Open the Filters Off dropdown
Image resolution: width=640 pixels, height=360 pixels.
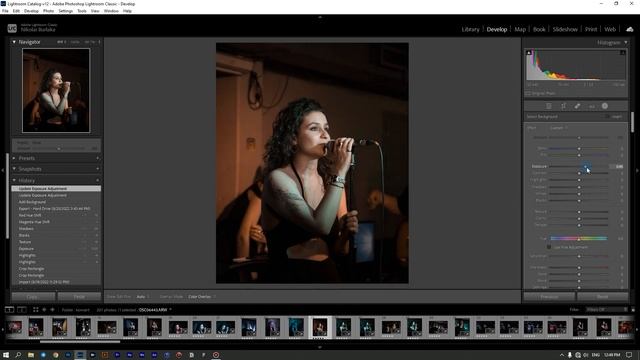[x=606, y=310]
